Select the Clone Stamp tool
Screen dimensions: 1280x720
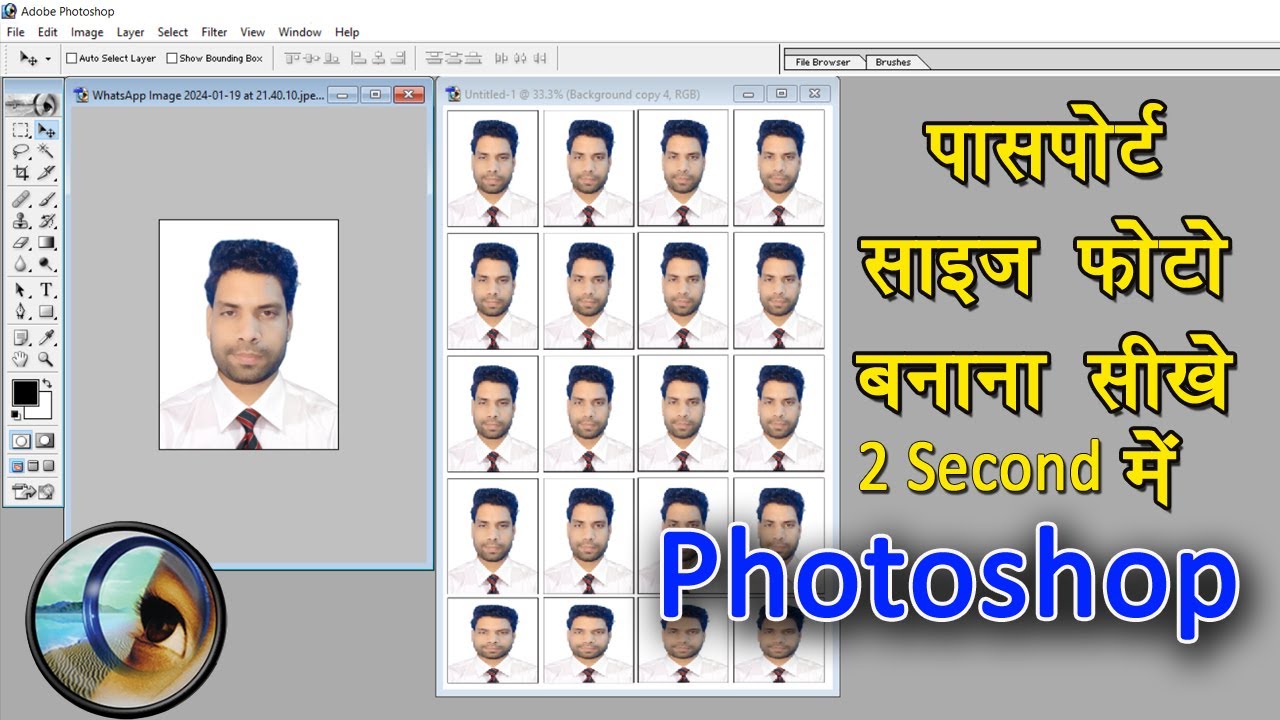pyautogui.click(x=21, y=221)
